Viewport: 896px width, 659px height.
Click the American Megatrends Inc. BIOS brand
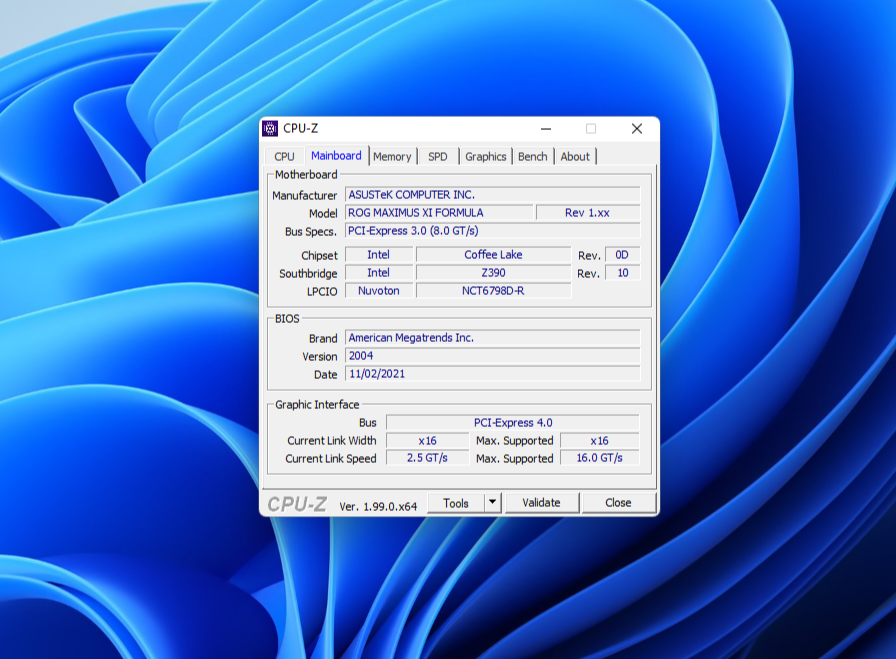(493, 338)
